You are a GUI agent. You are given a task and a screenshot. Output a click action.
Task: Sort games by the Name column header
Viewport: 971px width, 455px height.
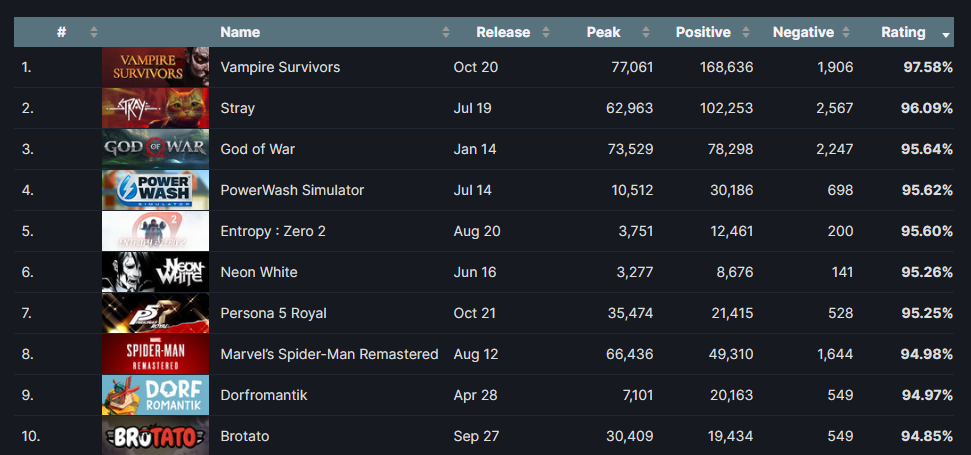pyautogui.click(x=240, y=32)
